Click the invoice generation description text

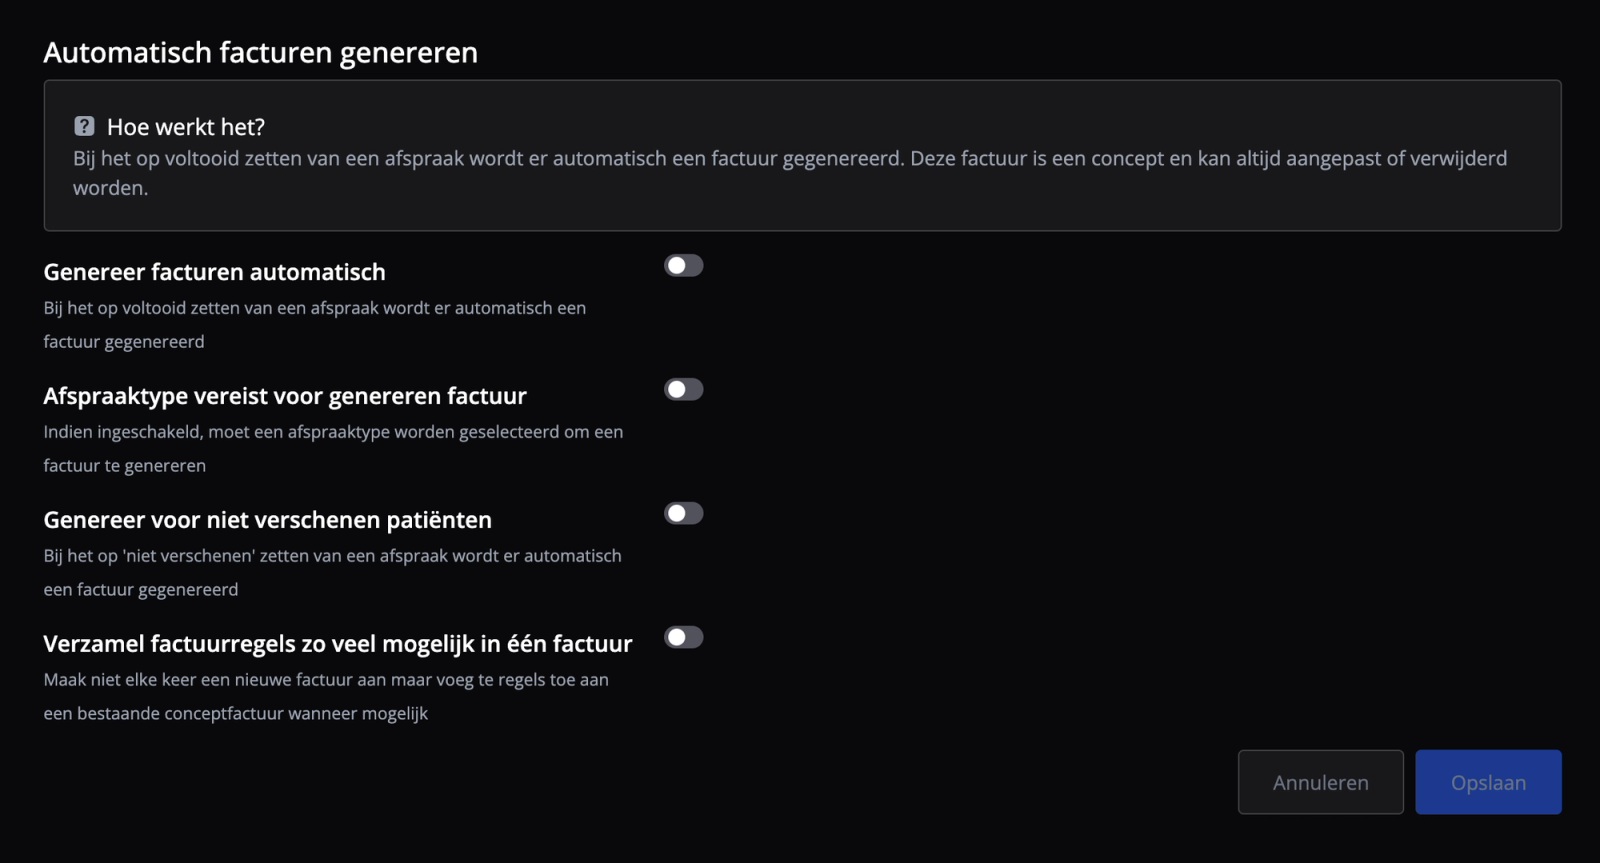click(317, 324)
